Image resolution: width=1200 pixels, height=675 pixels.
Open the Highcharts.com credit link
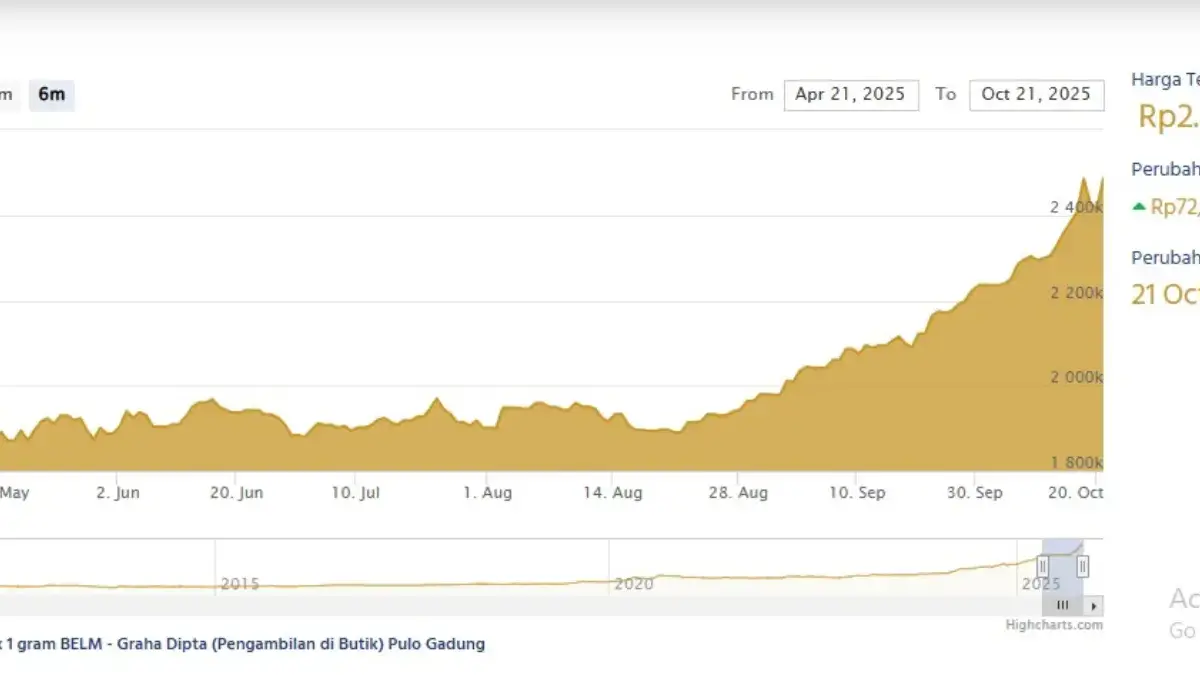pos(1054,625)
